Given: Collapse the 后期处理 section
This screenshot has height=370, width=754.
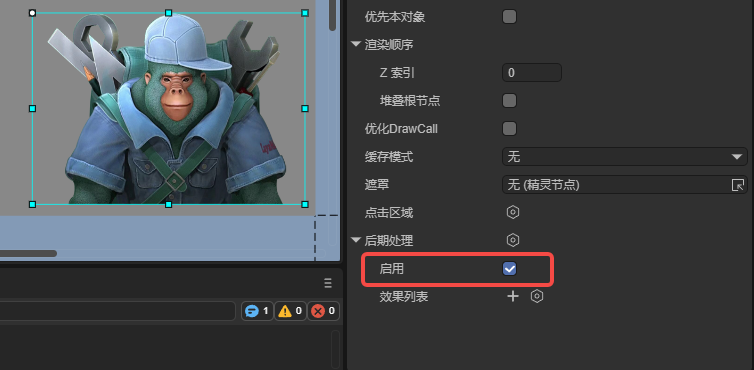Looking at the screenshot, I should click(356, 240).
